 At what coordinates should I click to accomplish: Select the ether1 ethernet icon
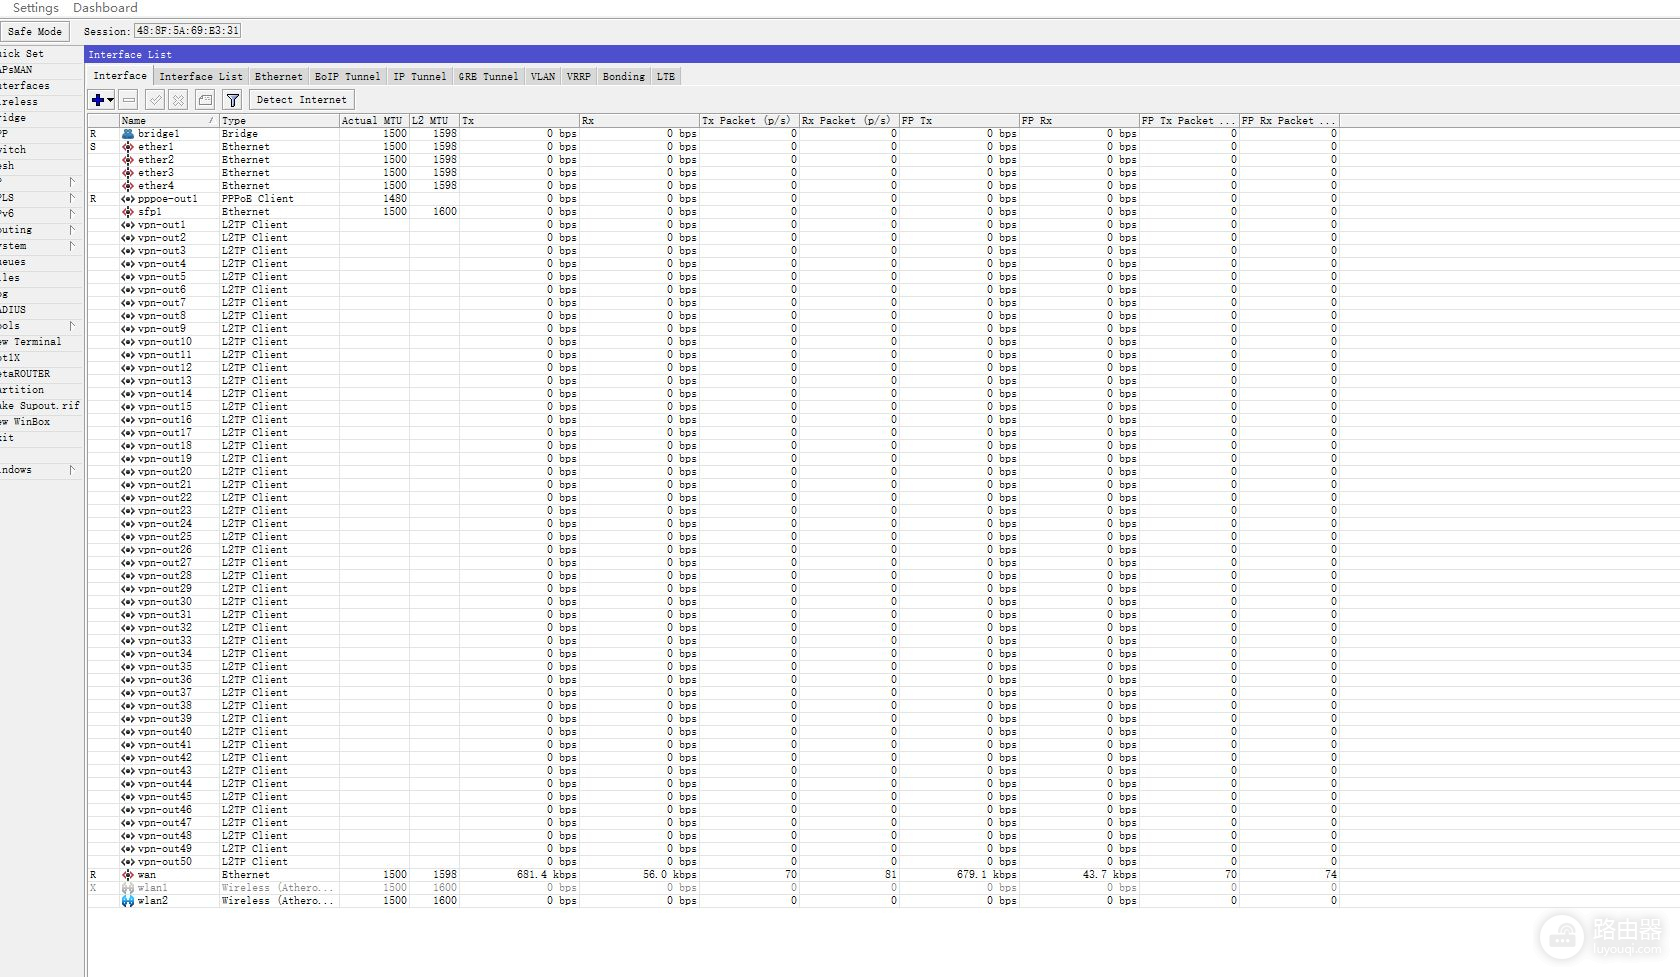click(128, 146)
